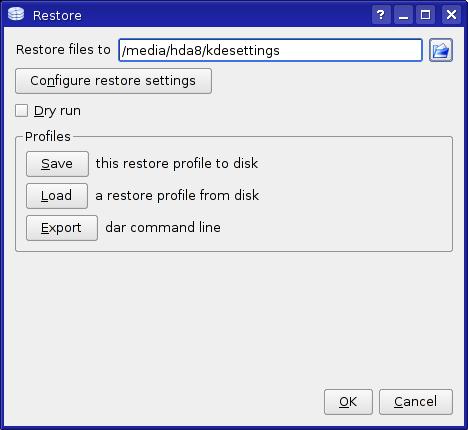The image size is (468, 430).
Task: Click the 'dar command line' text
Action: pyautogui.click(x=163, y=227)
